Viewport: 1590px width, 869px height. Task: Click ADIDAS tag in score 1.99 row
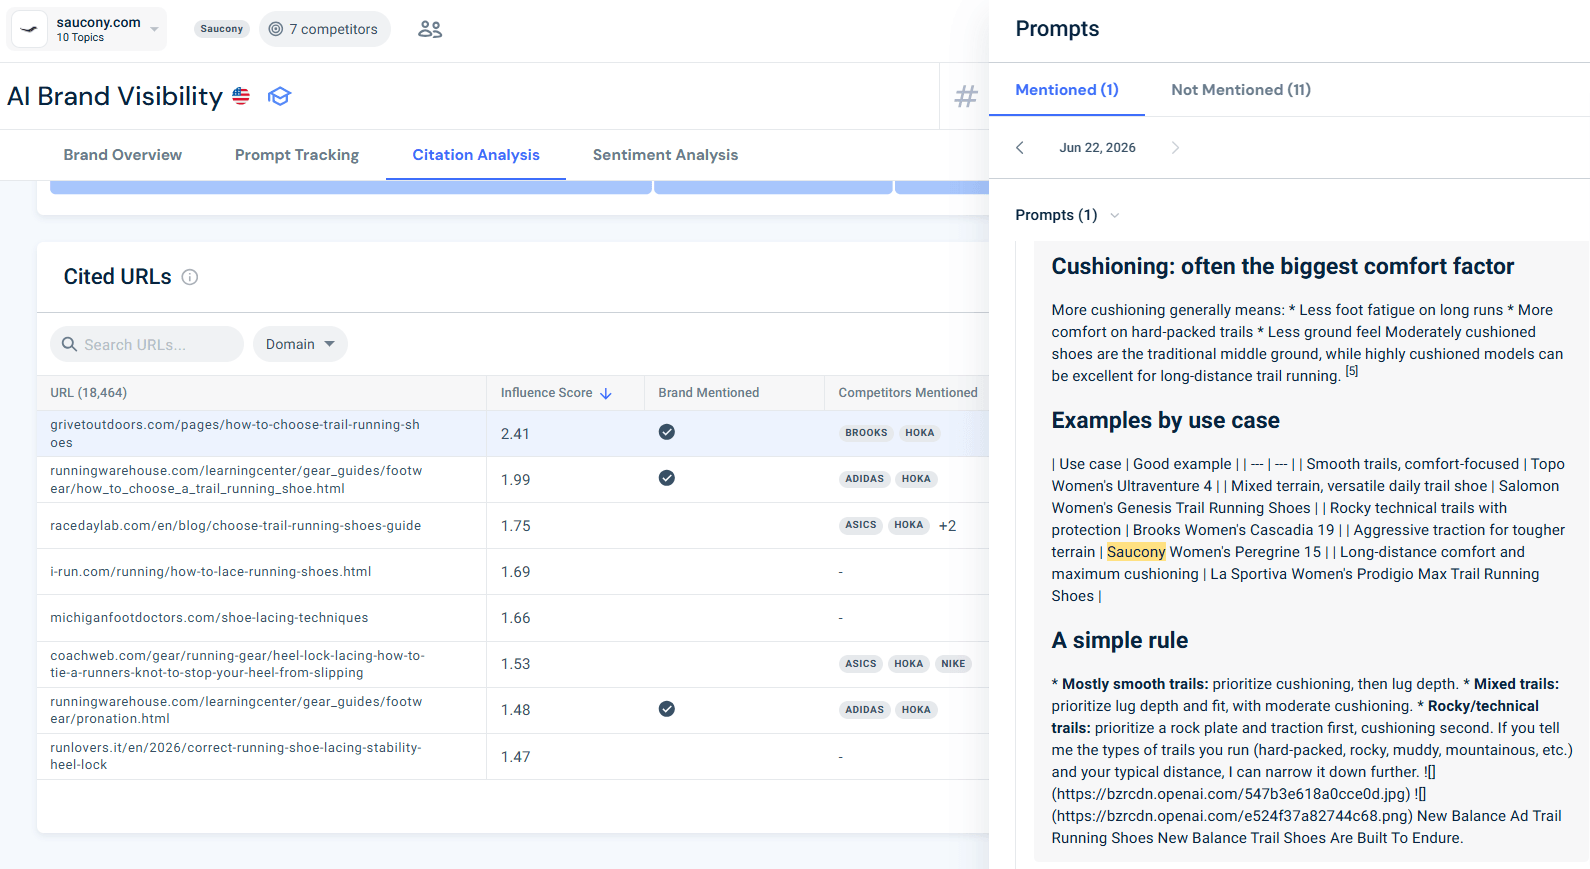(864, 479)
